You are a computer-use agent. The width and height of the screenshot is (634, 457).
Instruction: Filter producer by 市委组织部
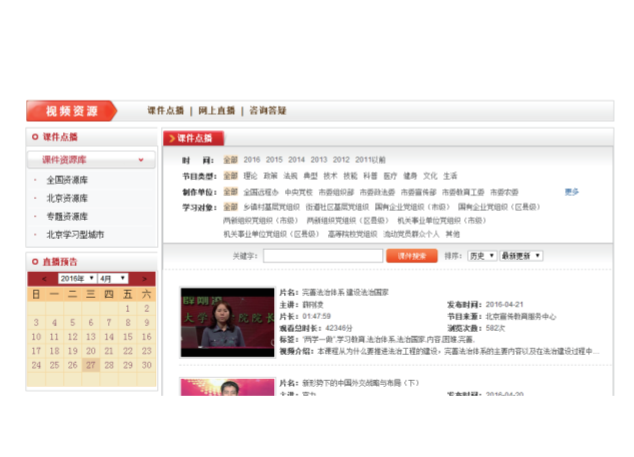(x=336, y=192)
